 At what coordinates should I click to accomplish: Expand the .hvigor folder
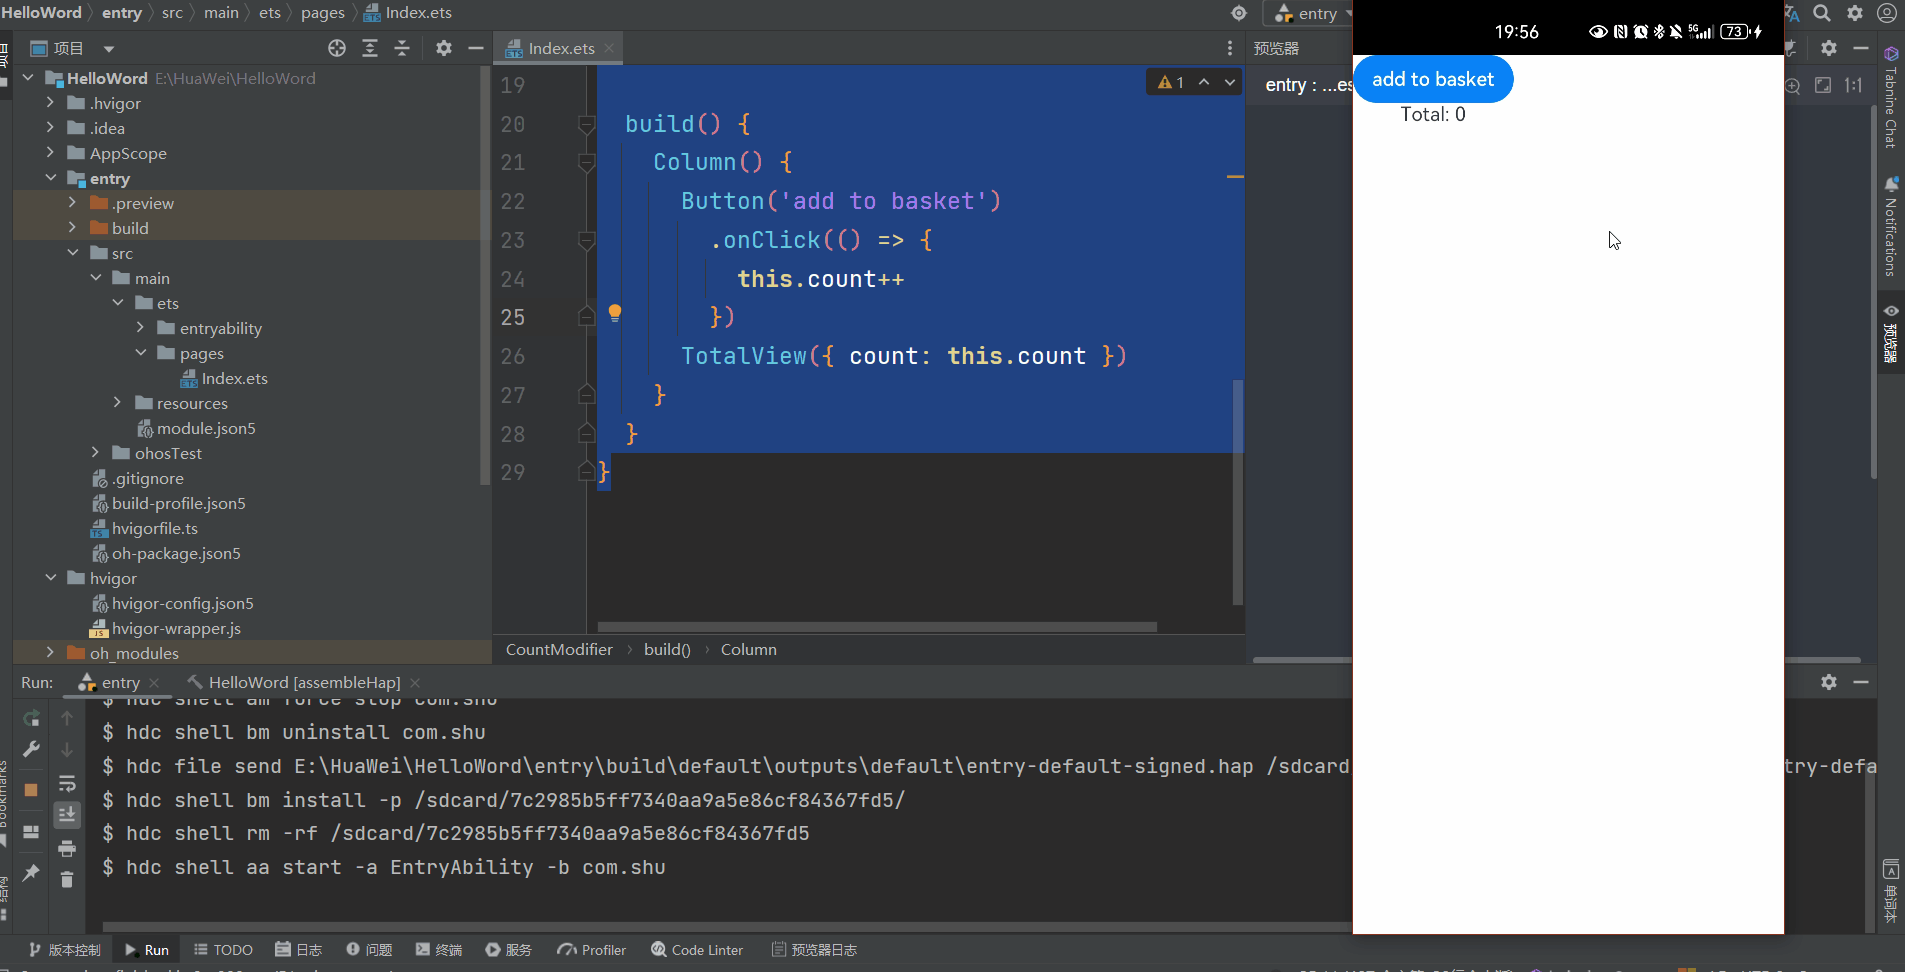coord(50,102)
